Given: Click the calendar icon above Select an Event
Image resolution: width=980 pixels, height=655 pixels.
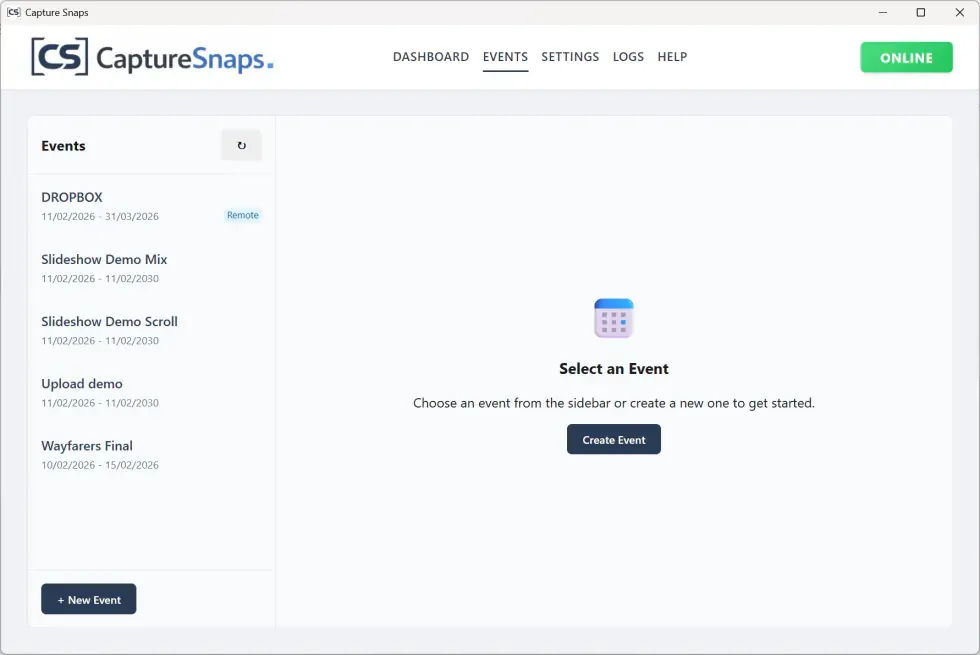Looking at the screenshot, I should click(613, 318).
